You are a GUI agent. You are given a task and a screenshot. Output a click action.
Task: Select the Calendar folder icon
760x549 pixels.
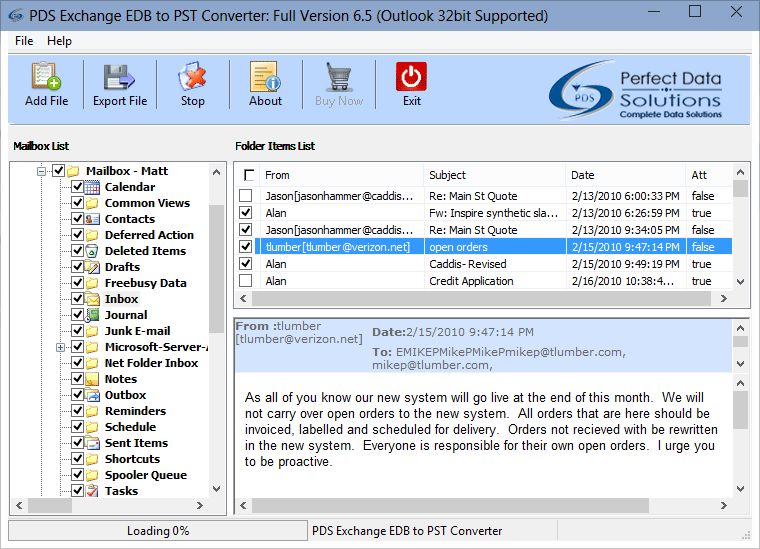(92, 187)
